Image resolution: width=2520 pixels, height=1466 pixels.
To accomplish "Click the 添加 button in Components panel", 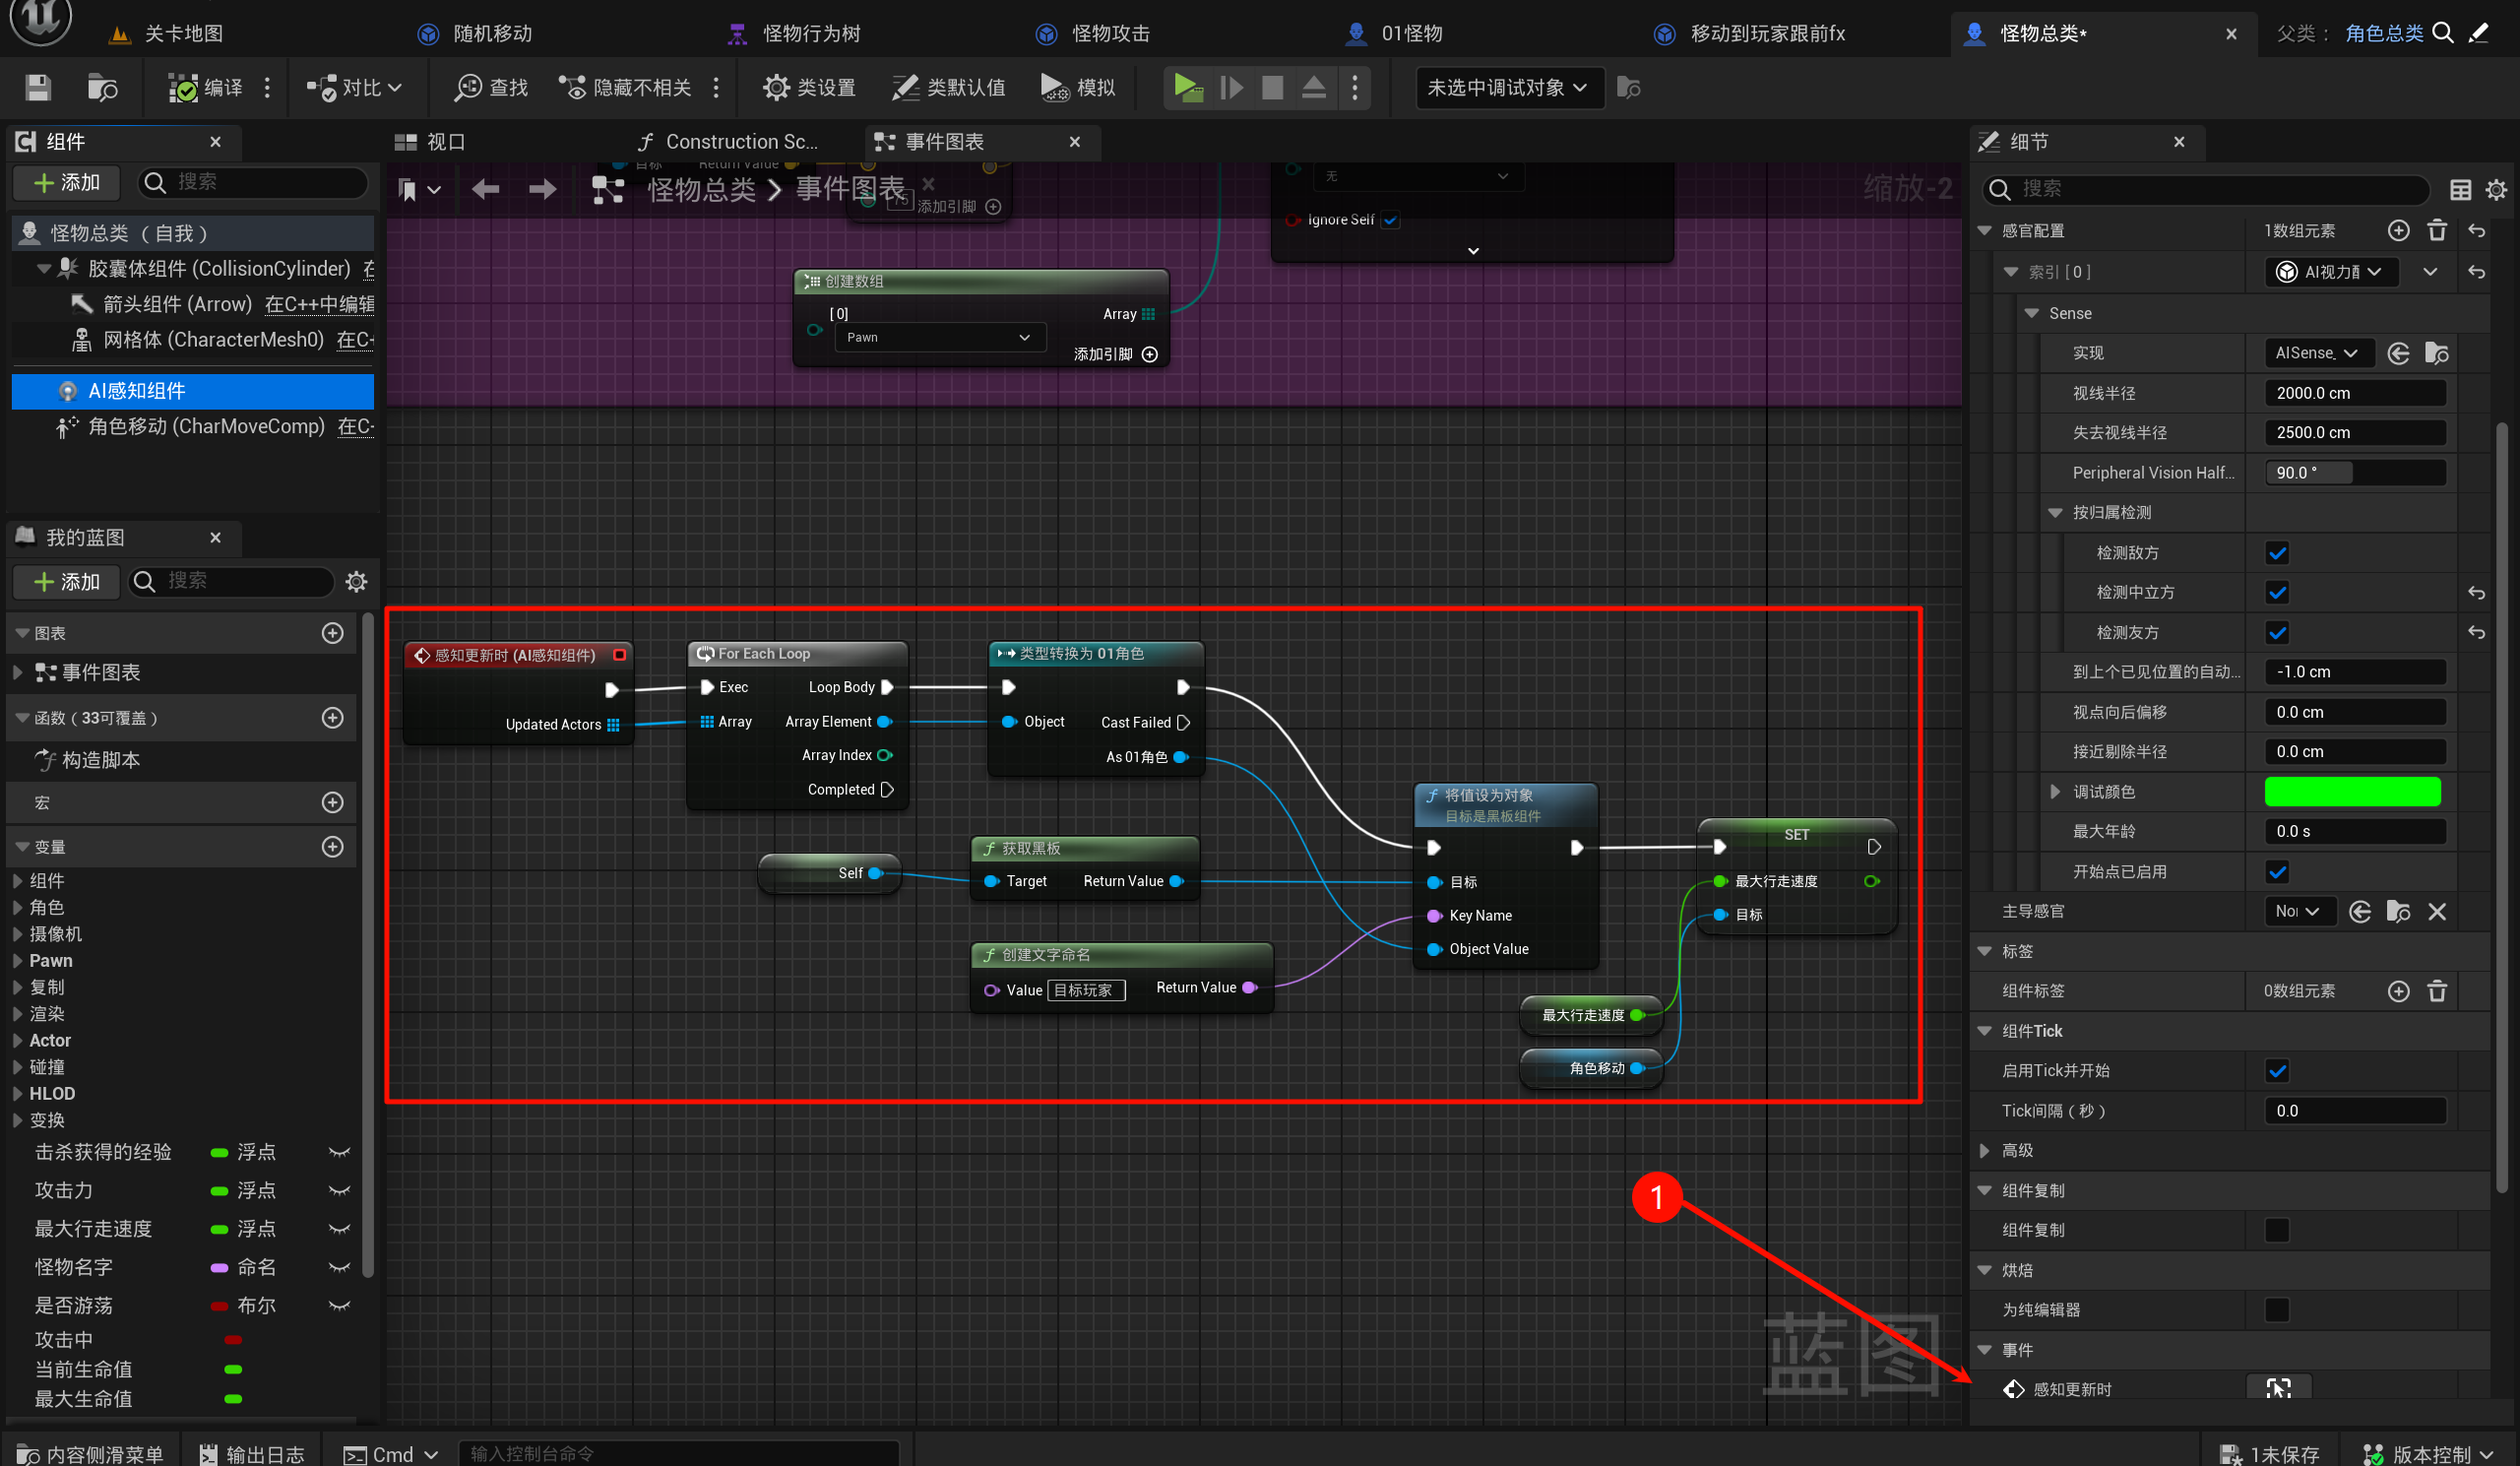I will coord(67,182).
